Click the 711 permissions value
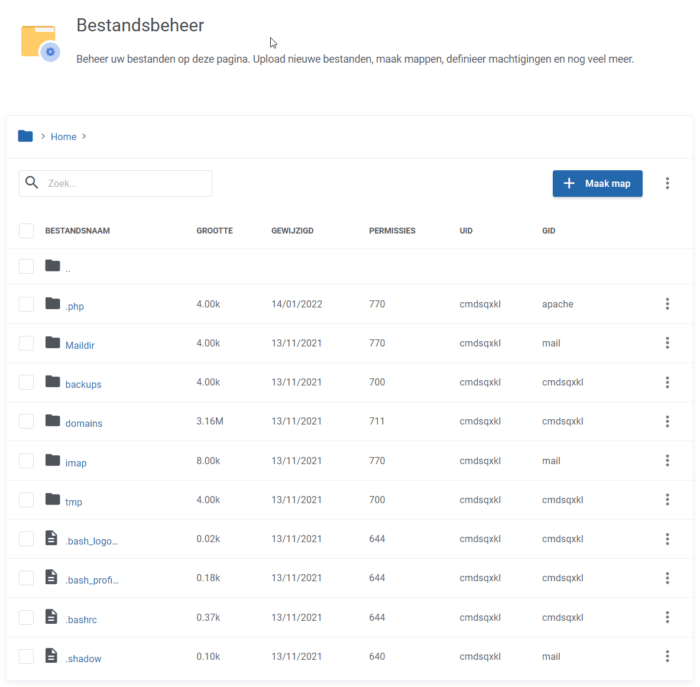 (x=377, y=421)
